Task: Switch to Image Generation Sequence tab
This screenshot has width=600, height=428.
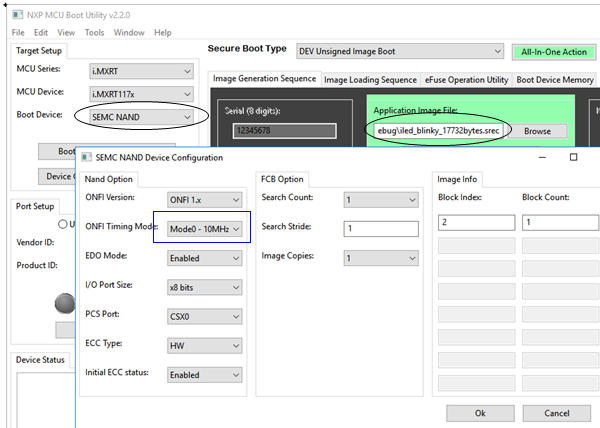Action: click(264, 78)
